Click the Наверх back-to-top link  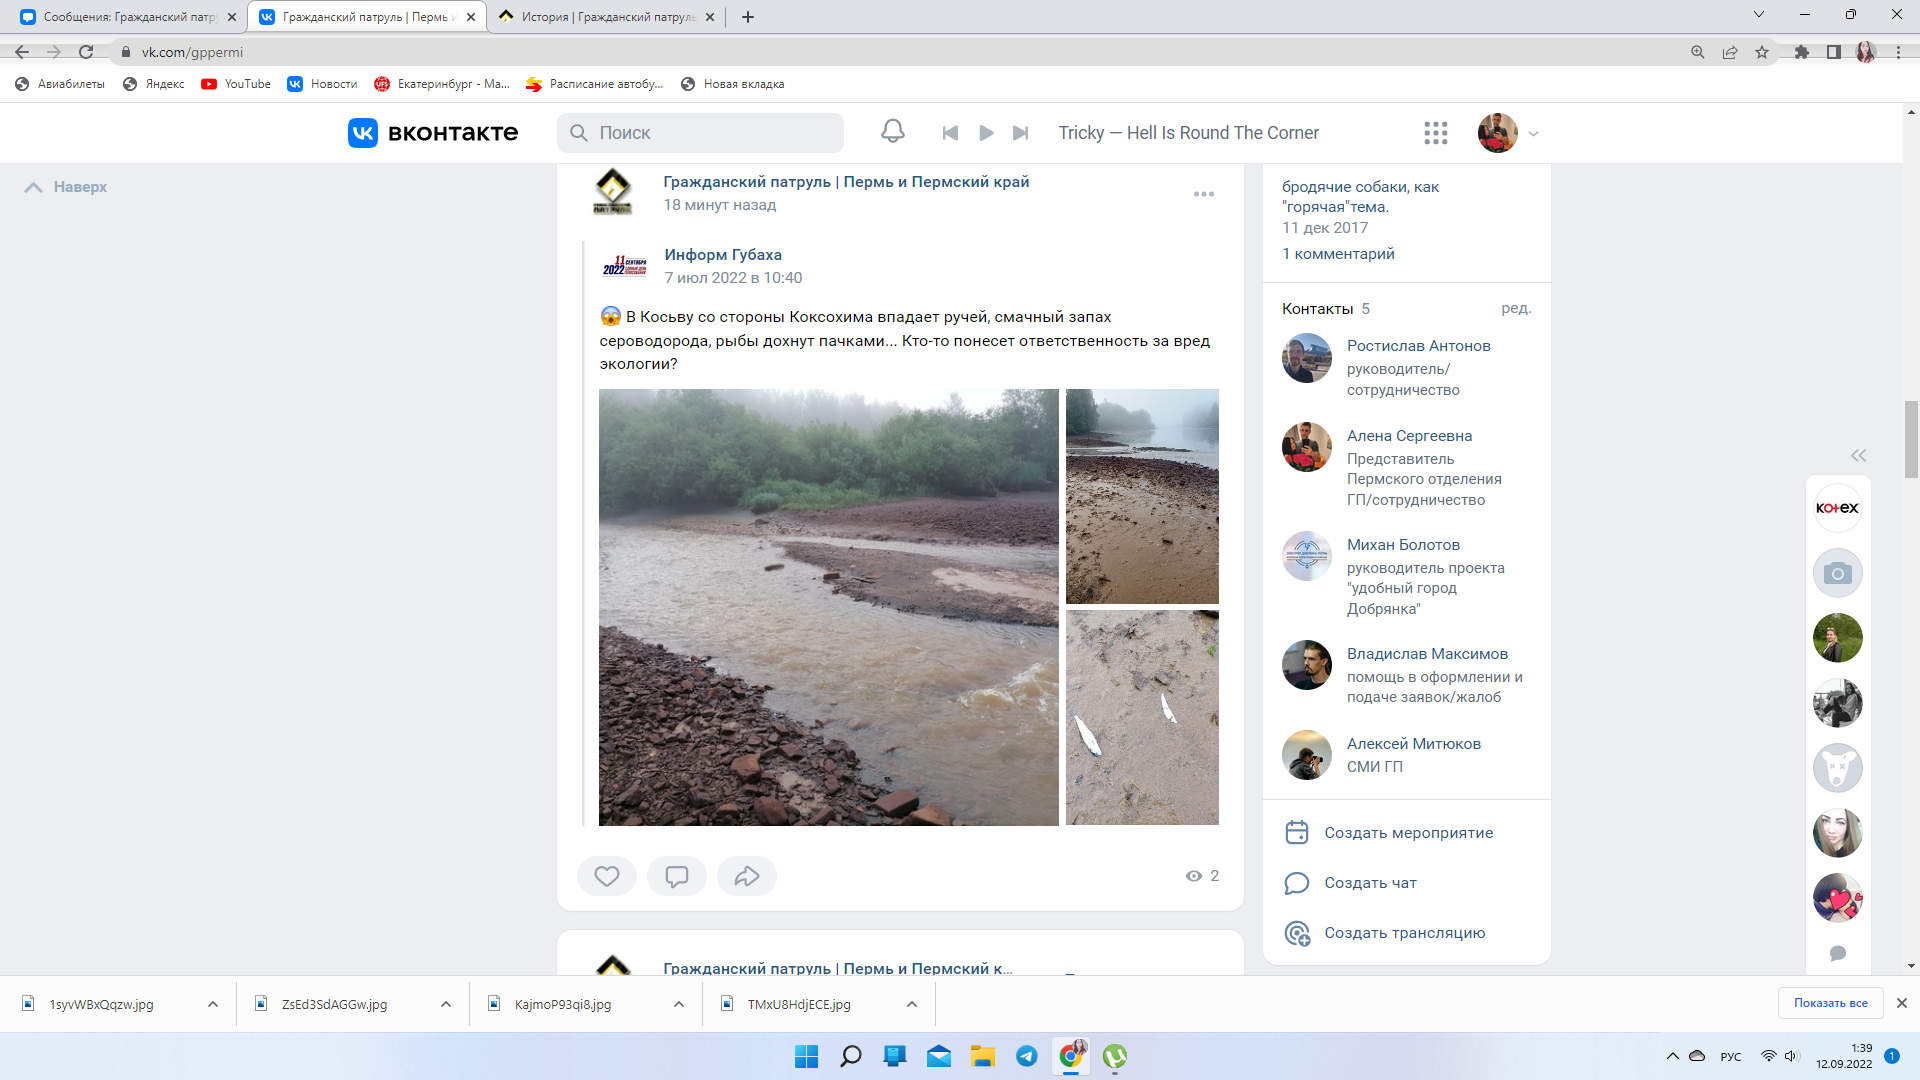(66, 187)
